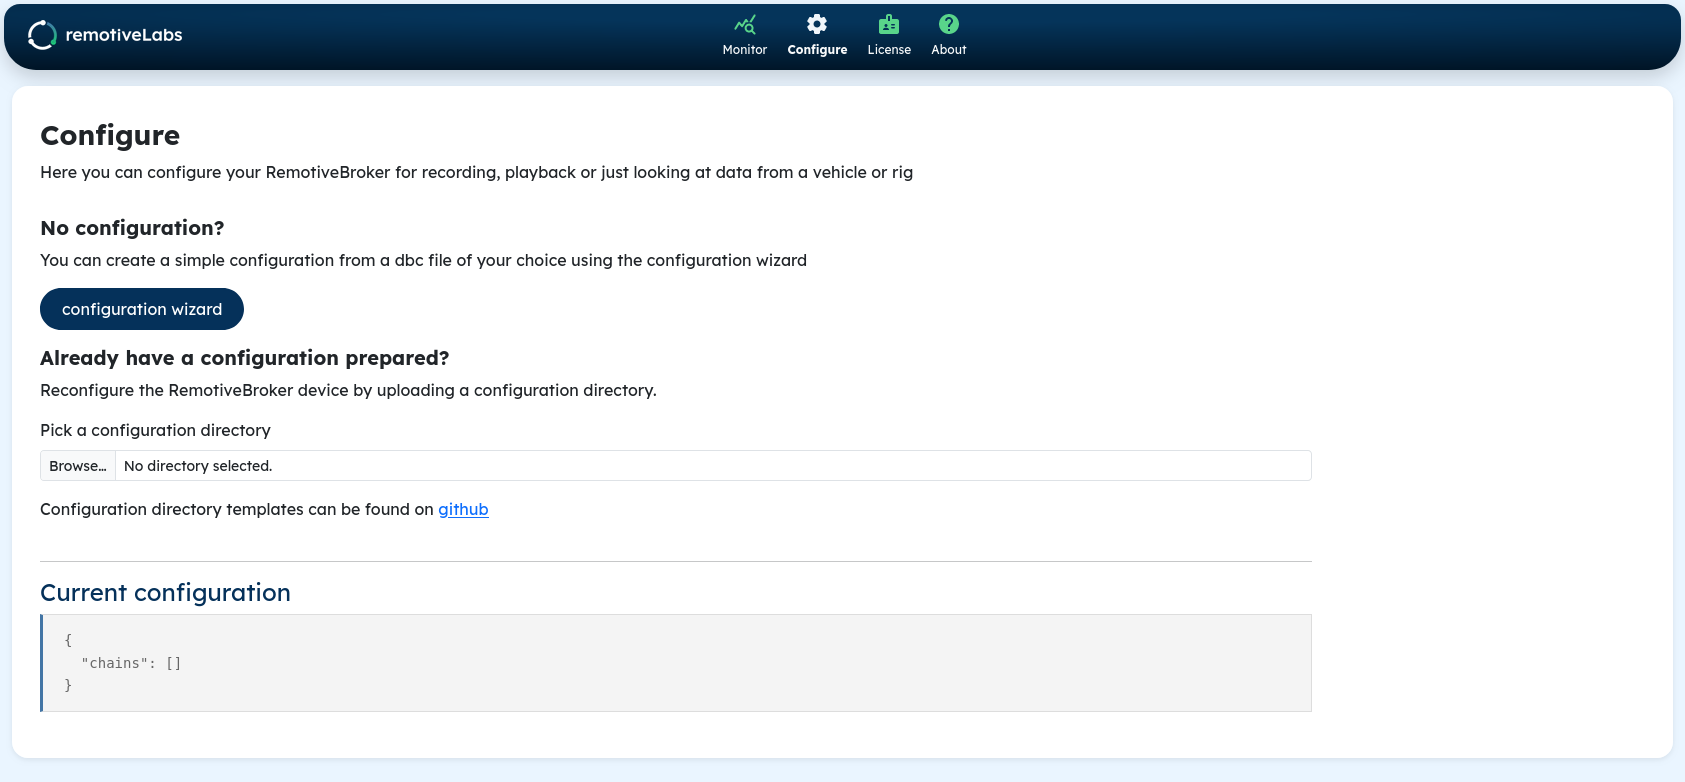This screenshot has height=782, width=1685.
Task: Click the "chains": [] line
Action: pyautogui.click(x=131, y=663)
